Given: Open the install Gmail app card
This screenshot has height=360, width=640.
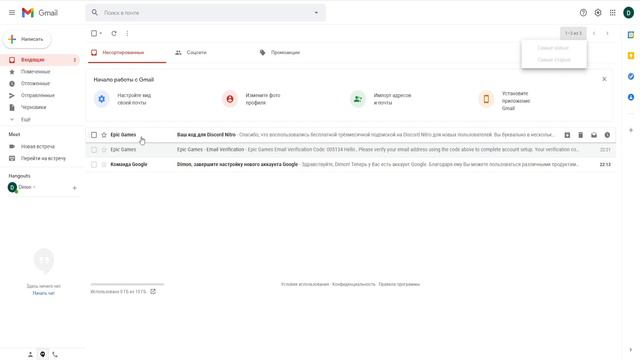Looking at the screenshot, I should pos(505,100).
